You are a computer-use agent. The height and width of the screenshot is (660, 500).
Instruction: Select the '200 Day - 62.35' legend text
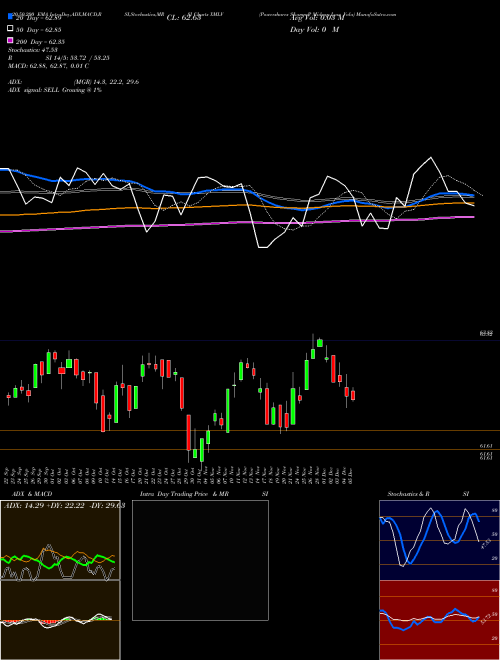(x=40, y=42)
